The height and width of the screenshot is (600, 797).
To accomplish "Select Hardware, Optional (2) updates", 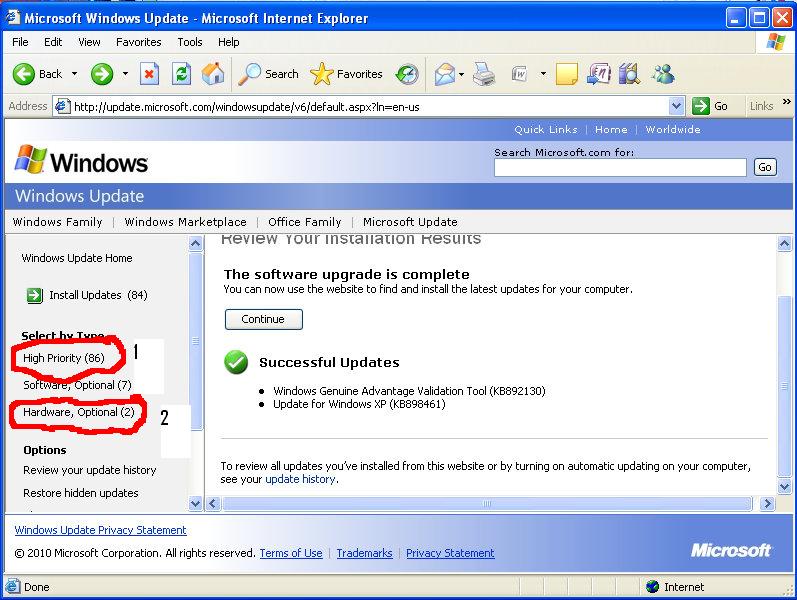I will point(79,412).
